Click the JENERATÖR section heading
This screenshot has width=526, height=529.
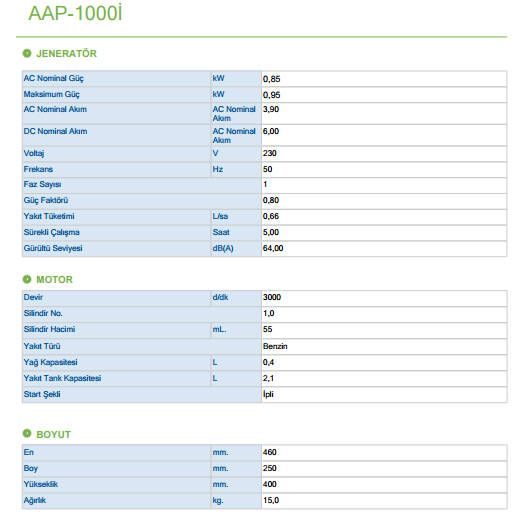tap(66, 54)
